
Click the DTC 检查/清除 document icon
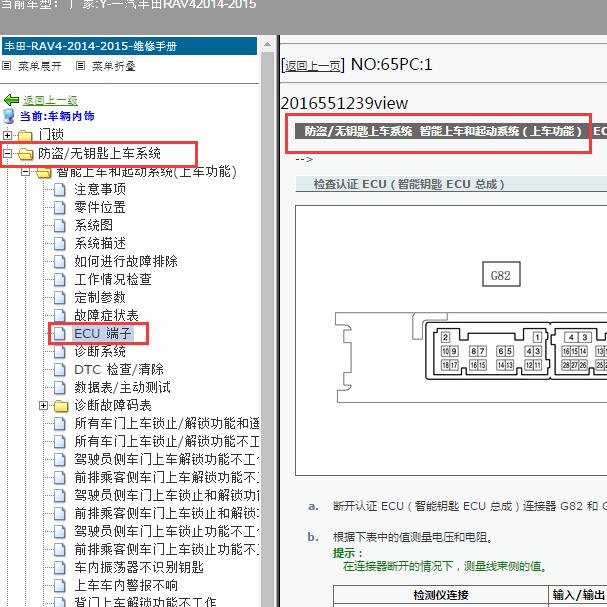(59, 369)
